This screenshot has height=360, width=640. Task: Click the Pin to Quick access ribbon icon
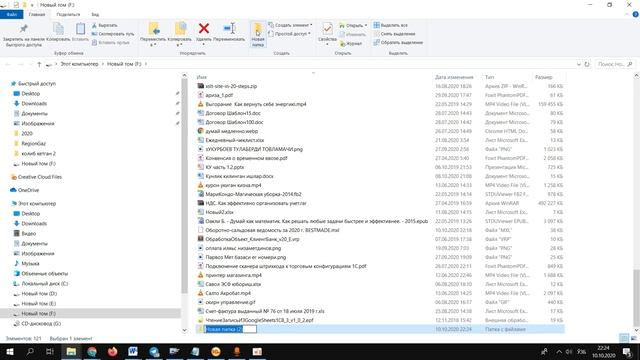point(23,29)
